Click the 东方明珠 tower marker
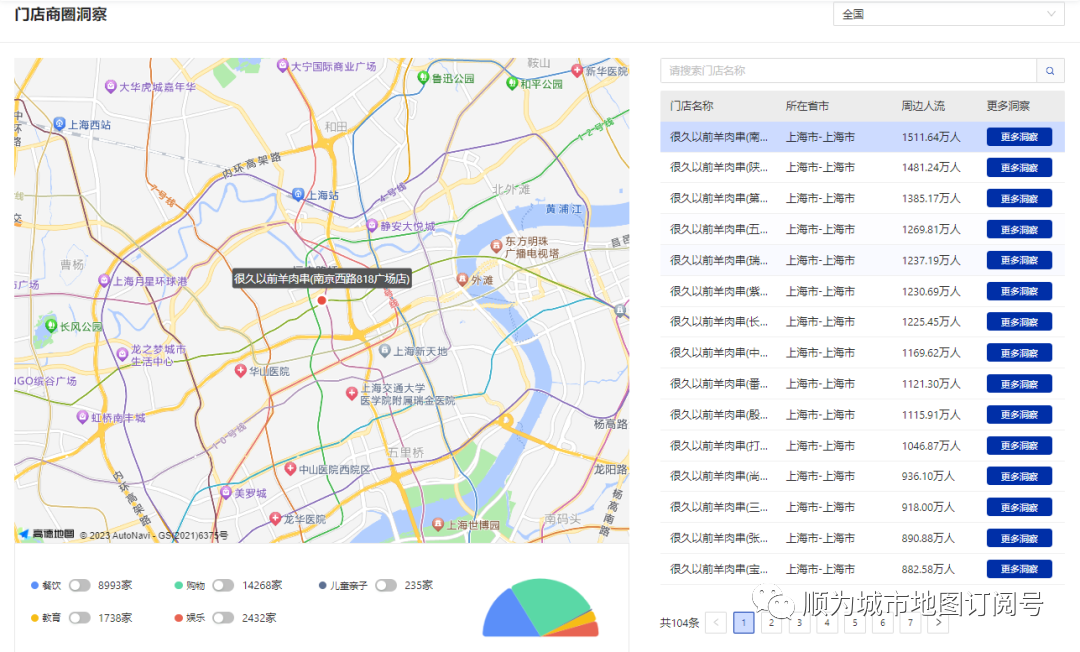1080x652 pixels. pos(496,246)
